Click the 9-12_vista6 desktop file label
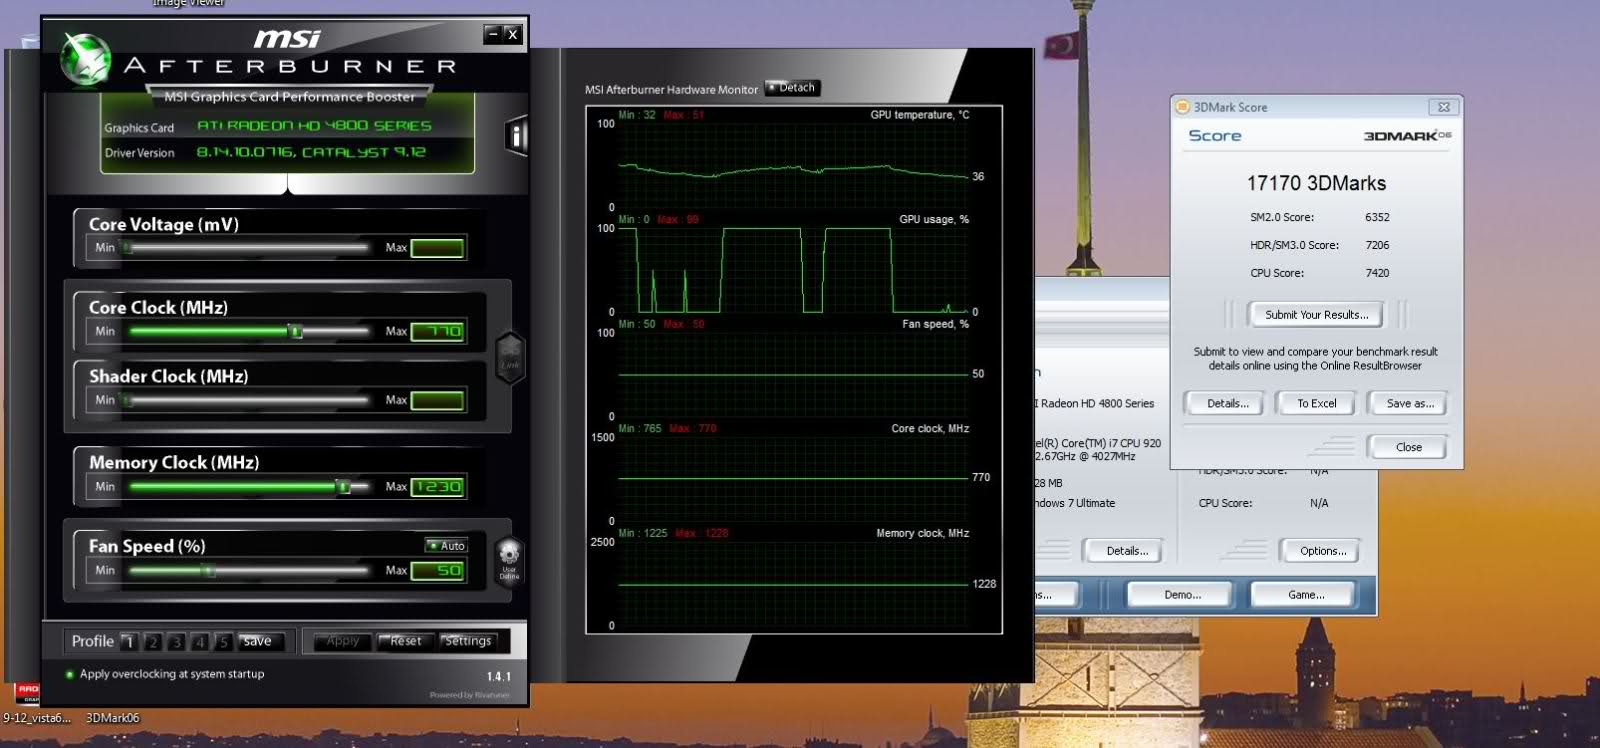 coord(36,718)
